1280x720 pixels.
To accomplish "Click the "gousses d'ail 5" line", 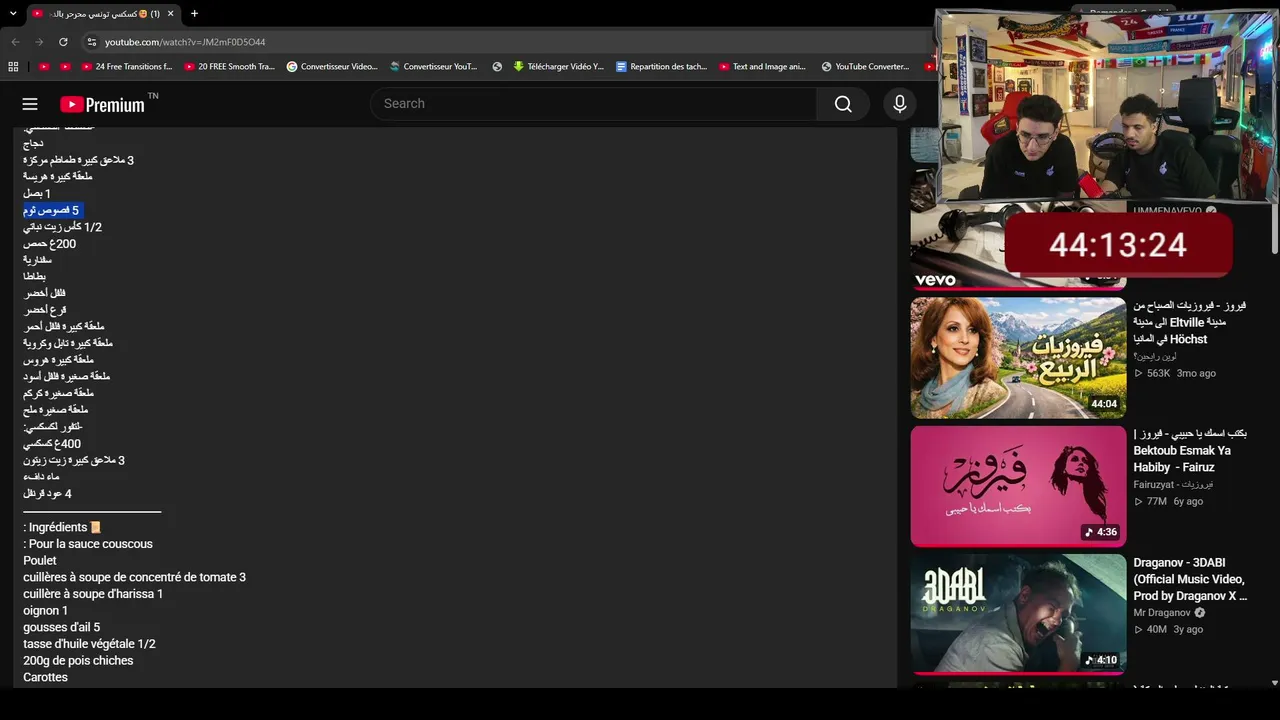I will tap(62, 627).
